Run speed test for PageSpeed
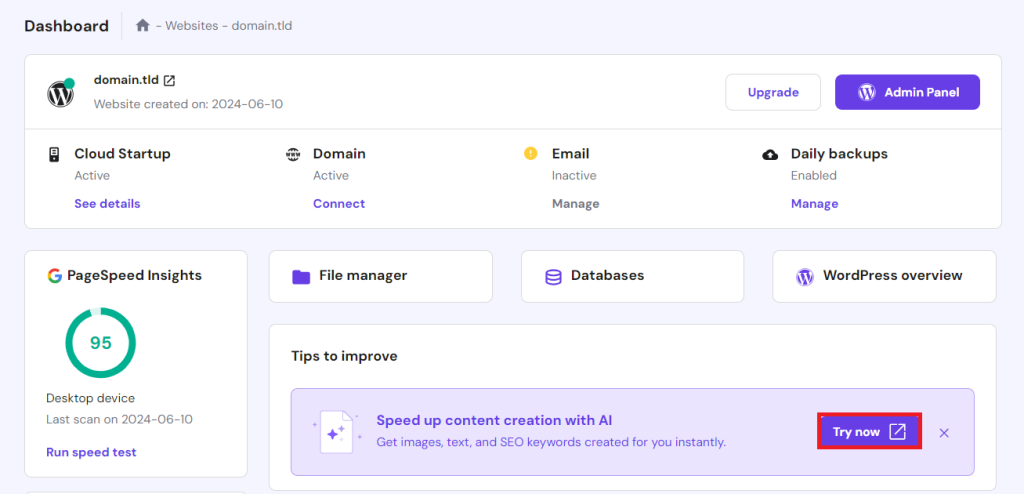The width and height of the screenshot is (1024, 494). click(91, 452)
